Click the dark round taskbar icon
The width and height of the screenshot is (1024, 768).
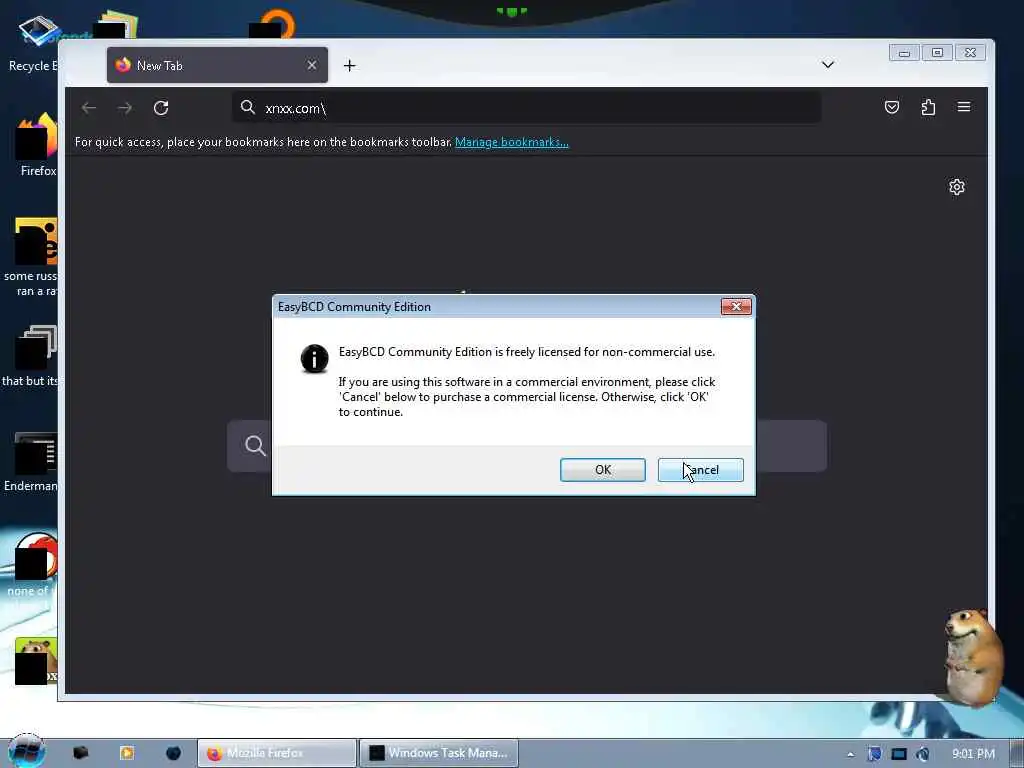(x=173, y=753)
